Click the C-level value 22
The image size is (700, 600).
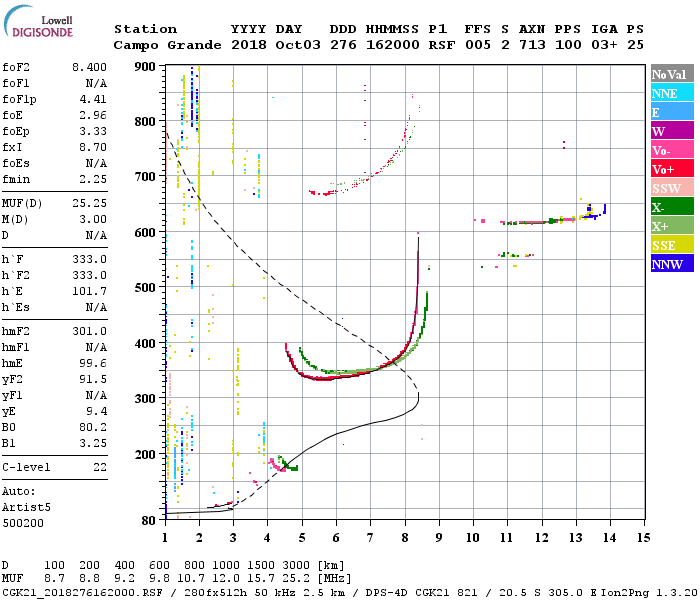100,467
